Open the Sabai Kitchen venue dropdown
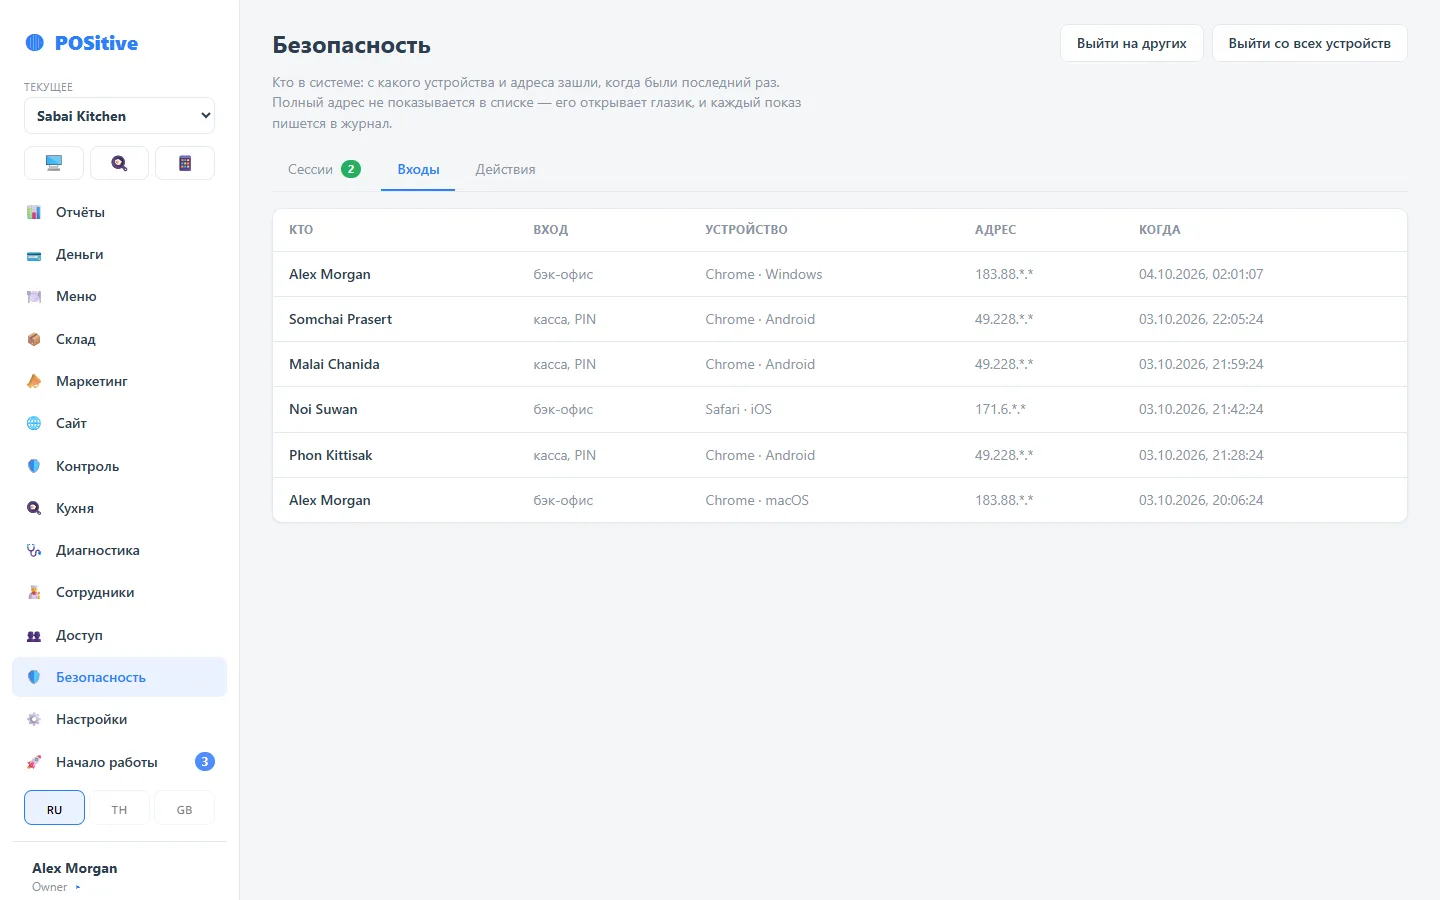The image size is (1440, 900). pyautogui.click(x=119, y=116)
